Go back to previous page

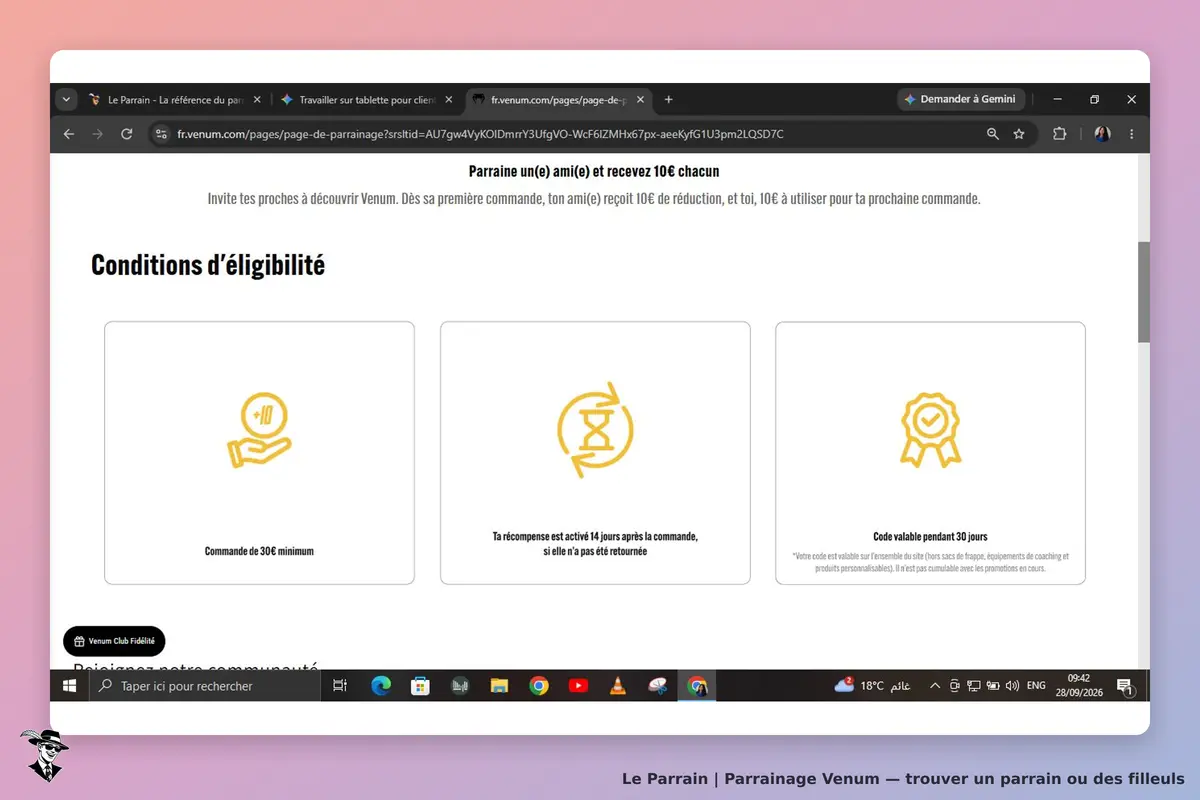click(x=69, y=134)
